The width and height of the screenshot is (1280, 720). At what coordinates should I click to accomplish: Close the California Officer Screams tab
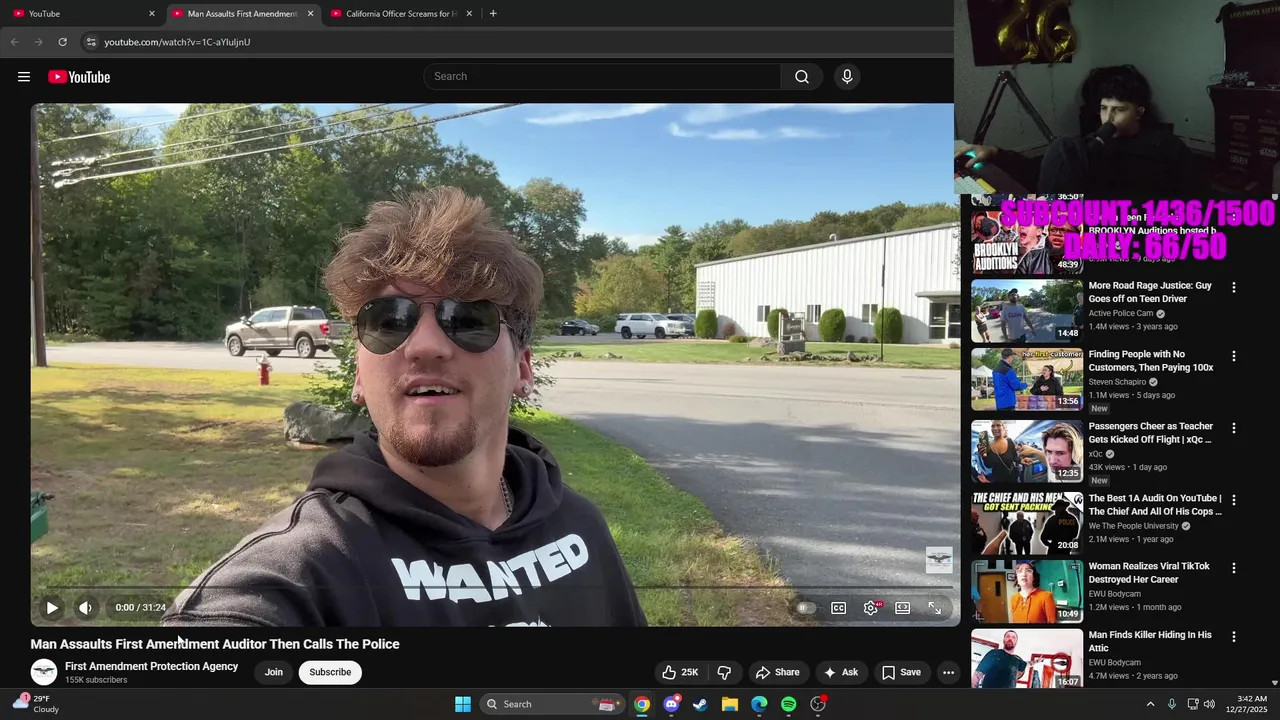(468, 14)
